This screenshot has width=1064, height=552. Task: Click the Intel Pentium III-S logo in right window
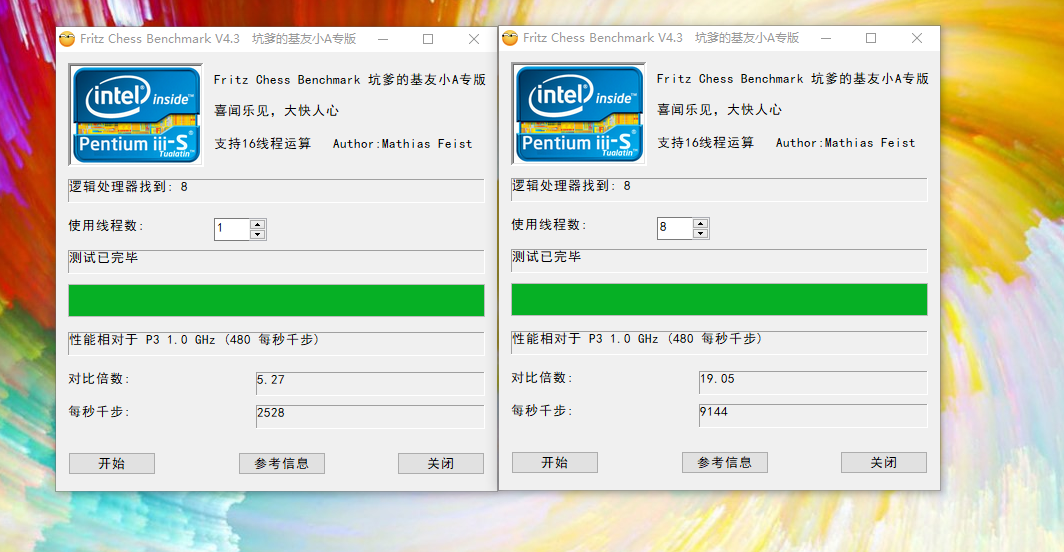pos(579,114)
